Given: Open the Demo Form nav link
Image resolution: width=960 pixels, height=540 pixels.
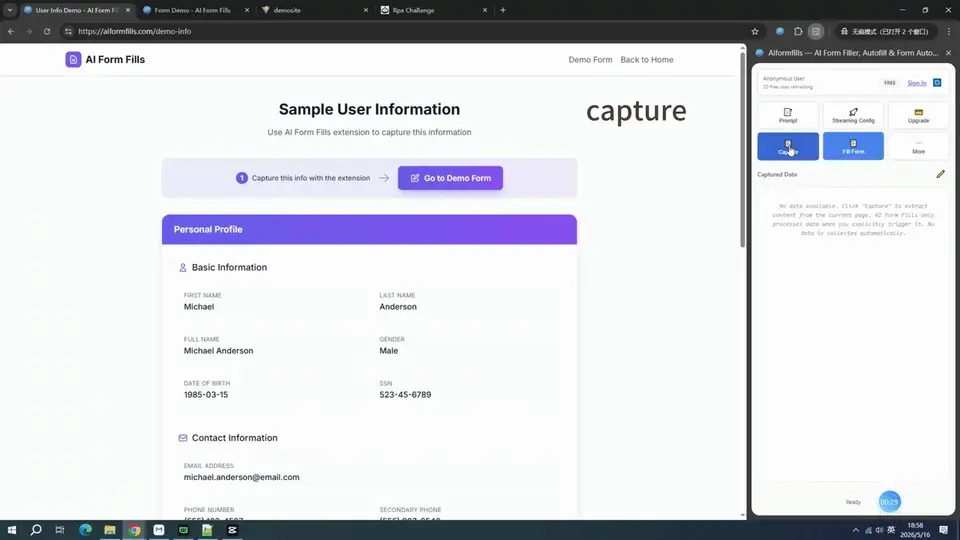Looking at the screenshot, I should pos(590,59).
